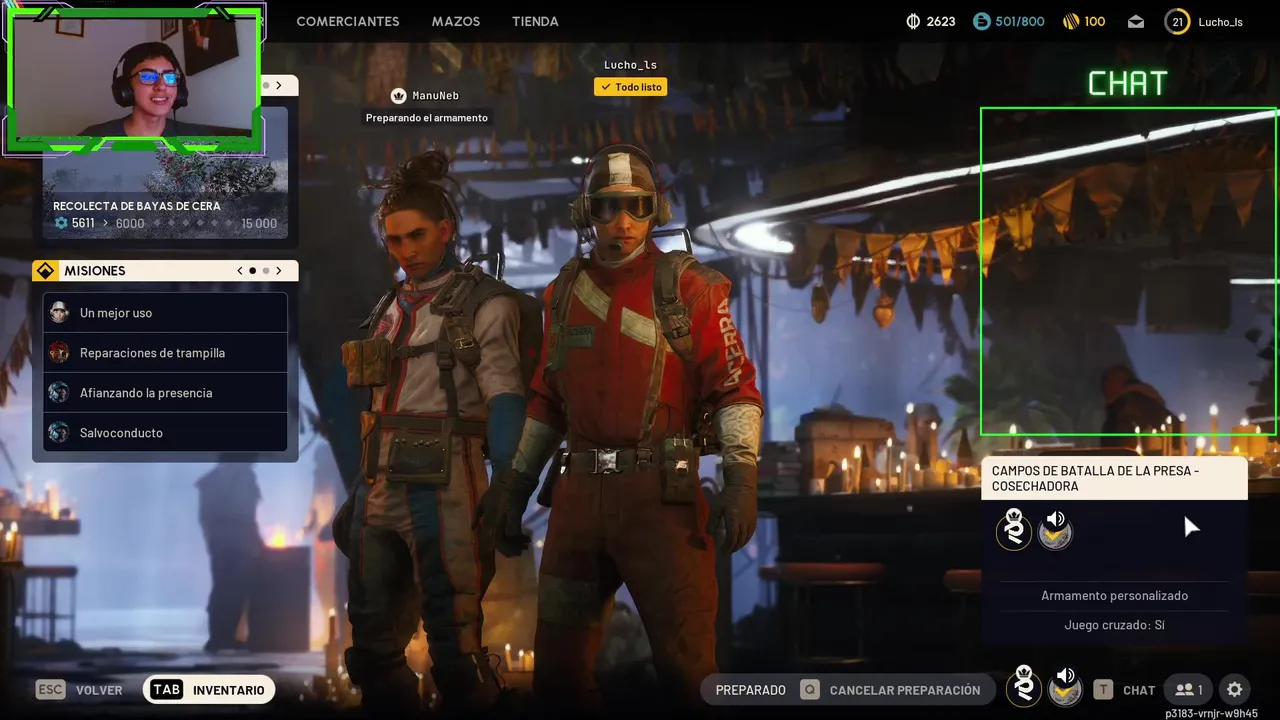The height and width of the screenshot is (720, 1280).
Task: Open CHAT from bottom bar
Action: click(x=1139, y=690)
